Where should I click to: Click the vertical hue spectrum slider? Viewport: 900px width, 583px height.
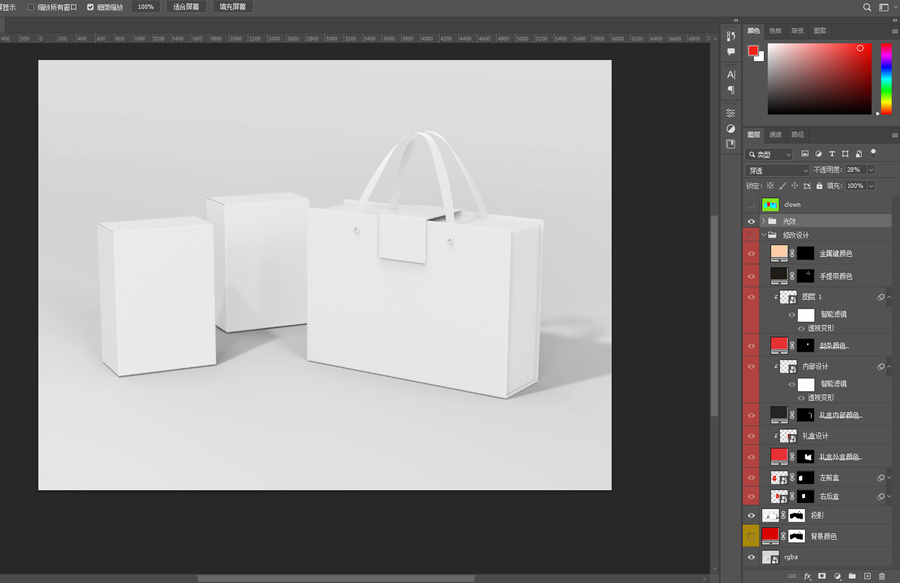click(886, 79)
